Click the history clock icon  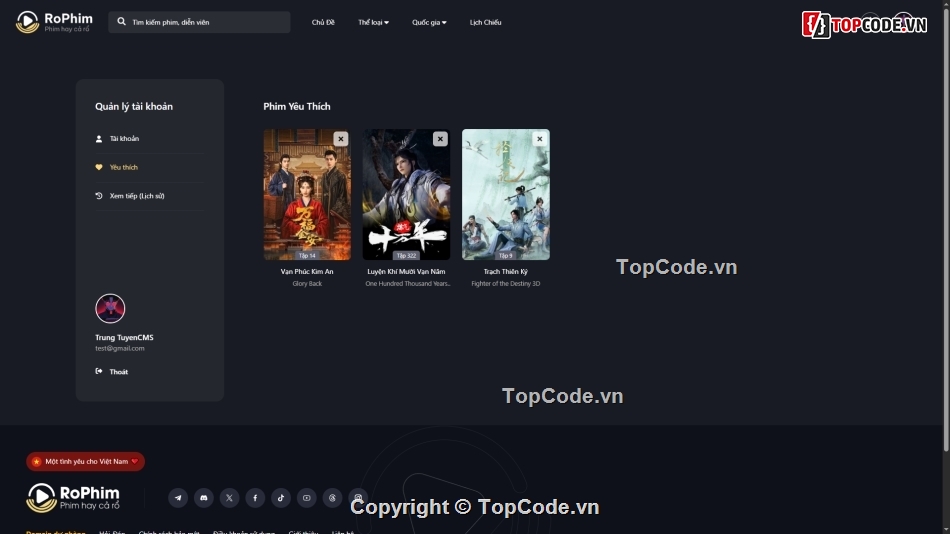tap(99, 196)
